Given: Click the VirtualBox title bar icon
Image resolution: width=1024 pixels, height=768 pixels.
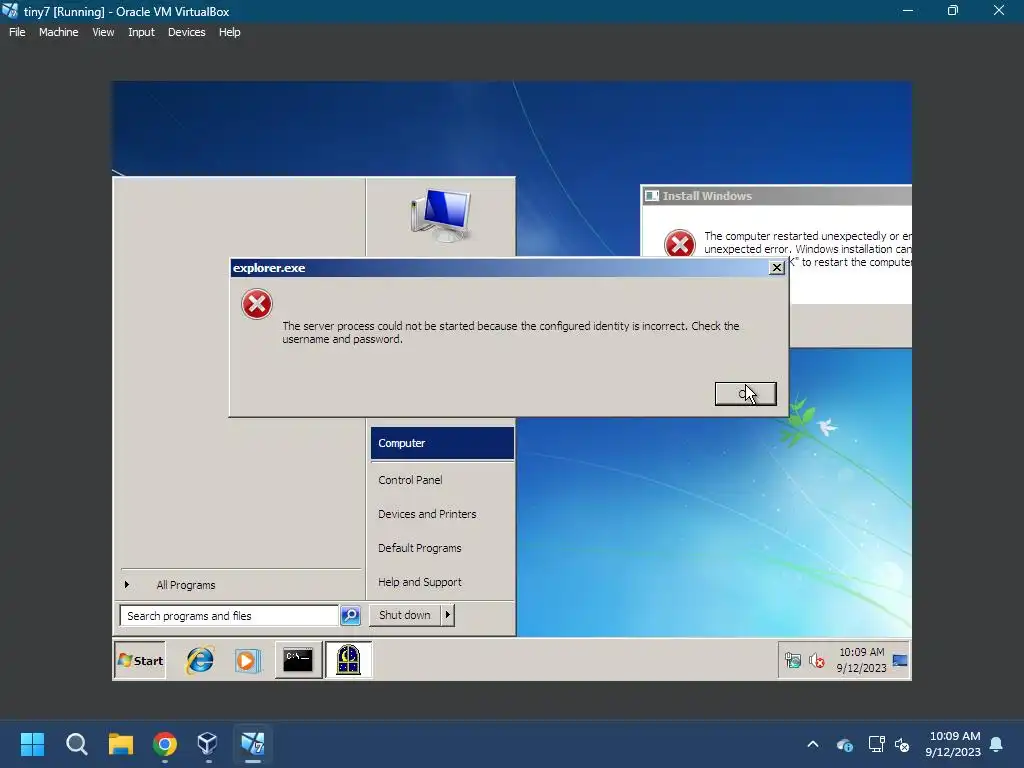Looking at the screenshot, I should tap(10, 11).
